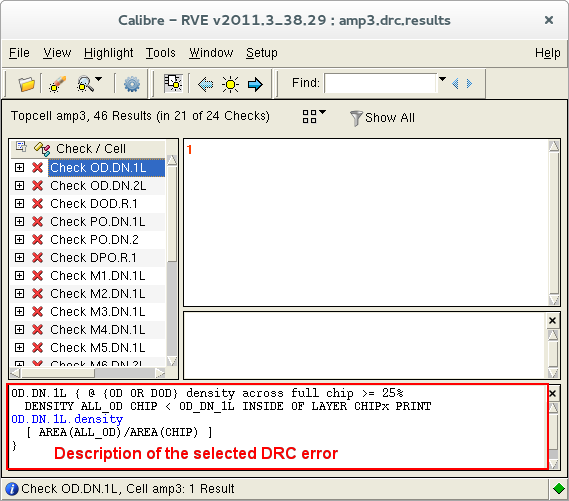Expand Check PO.DN.1L tree node
Viewport: 569px width, 501px height.
(19, 222)
